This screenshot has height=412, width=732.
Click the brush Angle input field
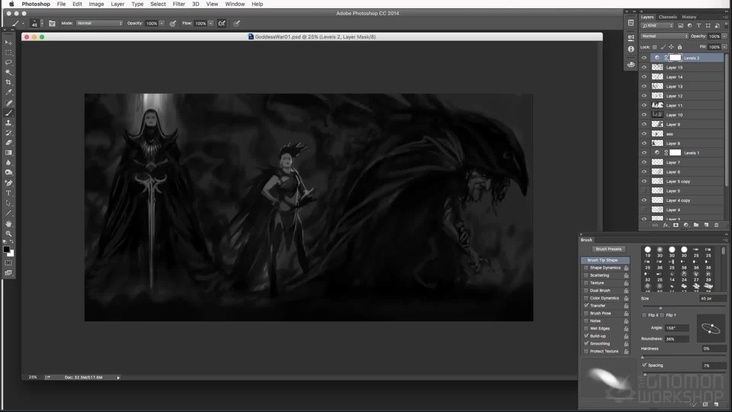coord(676,328)
